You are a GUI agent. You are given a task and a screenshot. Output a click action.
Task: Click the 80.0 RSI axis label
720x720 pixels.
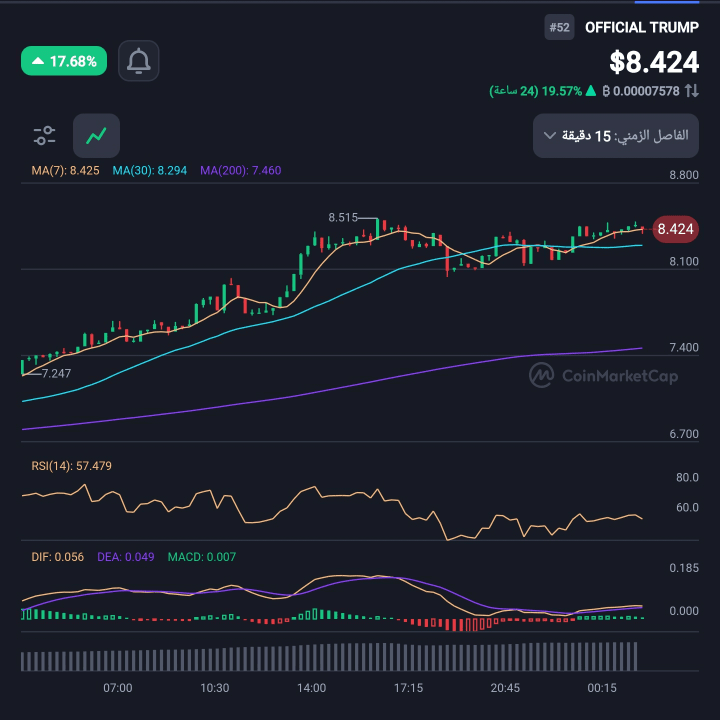pyautogui.click(x=687, y=478)
